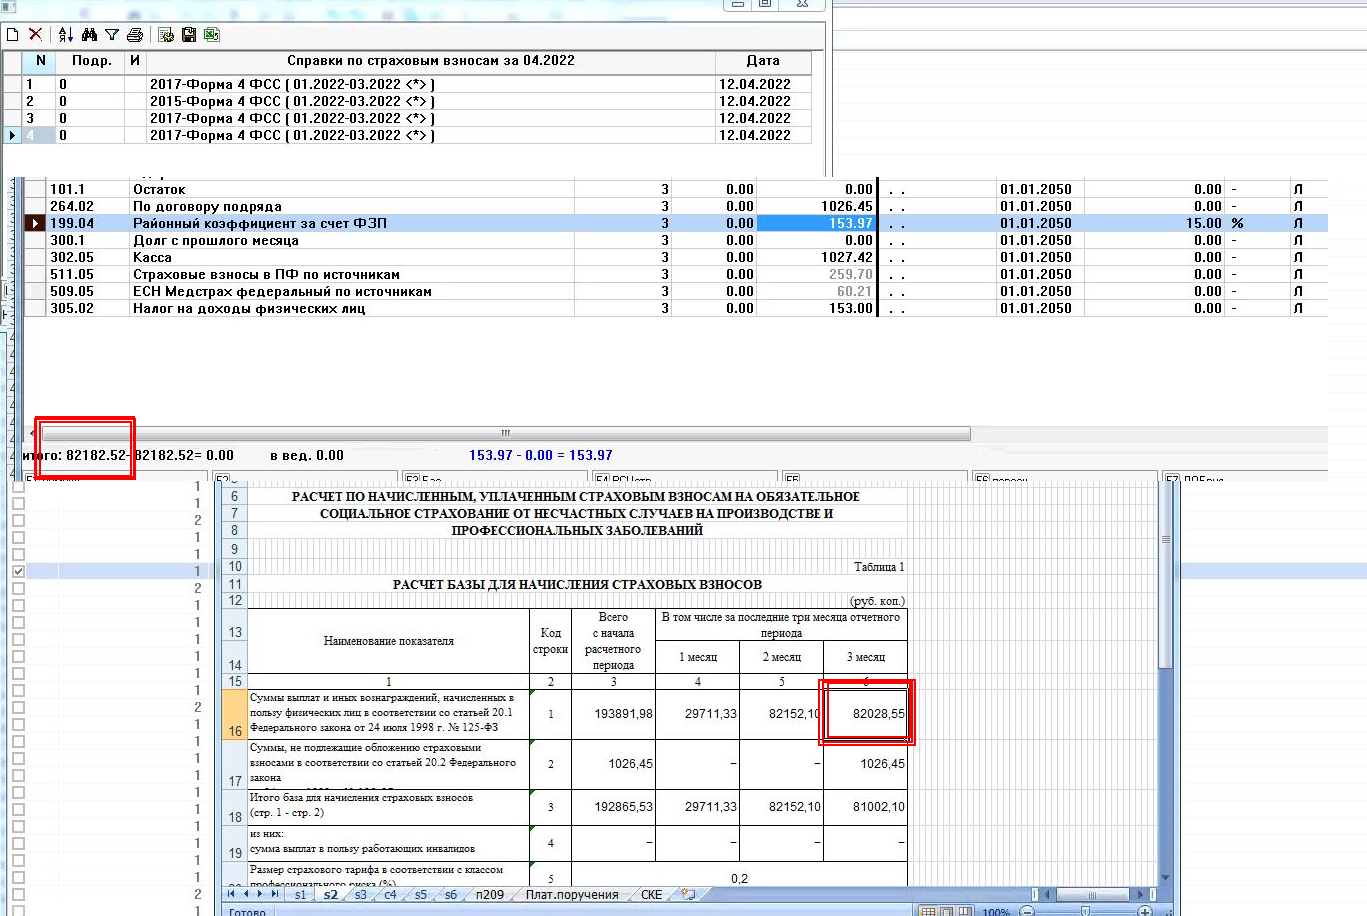The width and height of the screenshot is (1367, 916).
Task: Click the 15.00 percent value cell
Action: tap(1155, 223)
